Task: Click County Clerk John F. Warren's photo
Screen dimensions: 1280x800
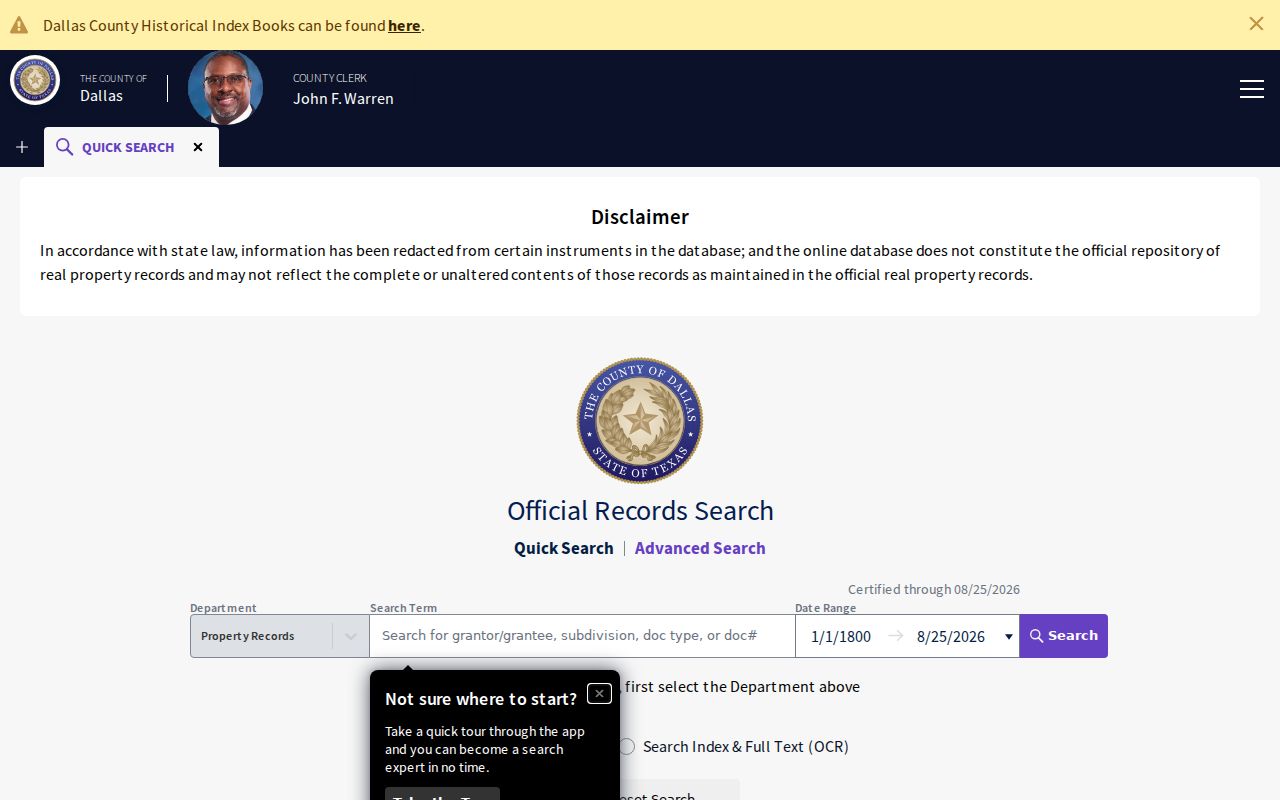Action: (x=225, y=88)
